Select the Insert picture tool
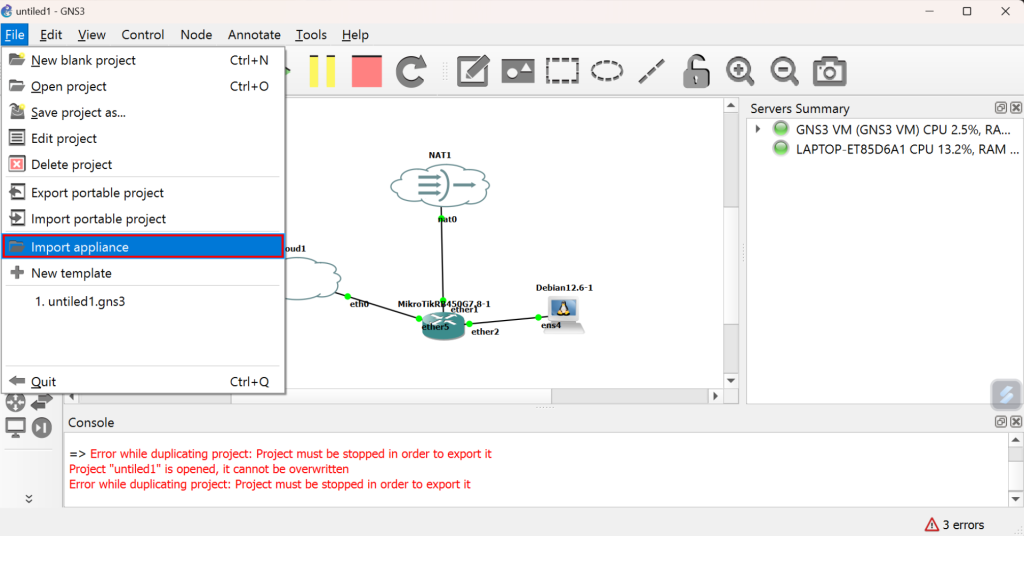1024x576 pixels. 517,71
